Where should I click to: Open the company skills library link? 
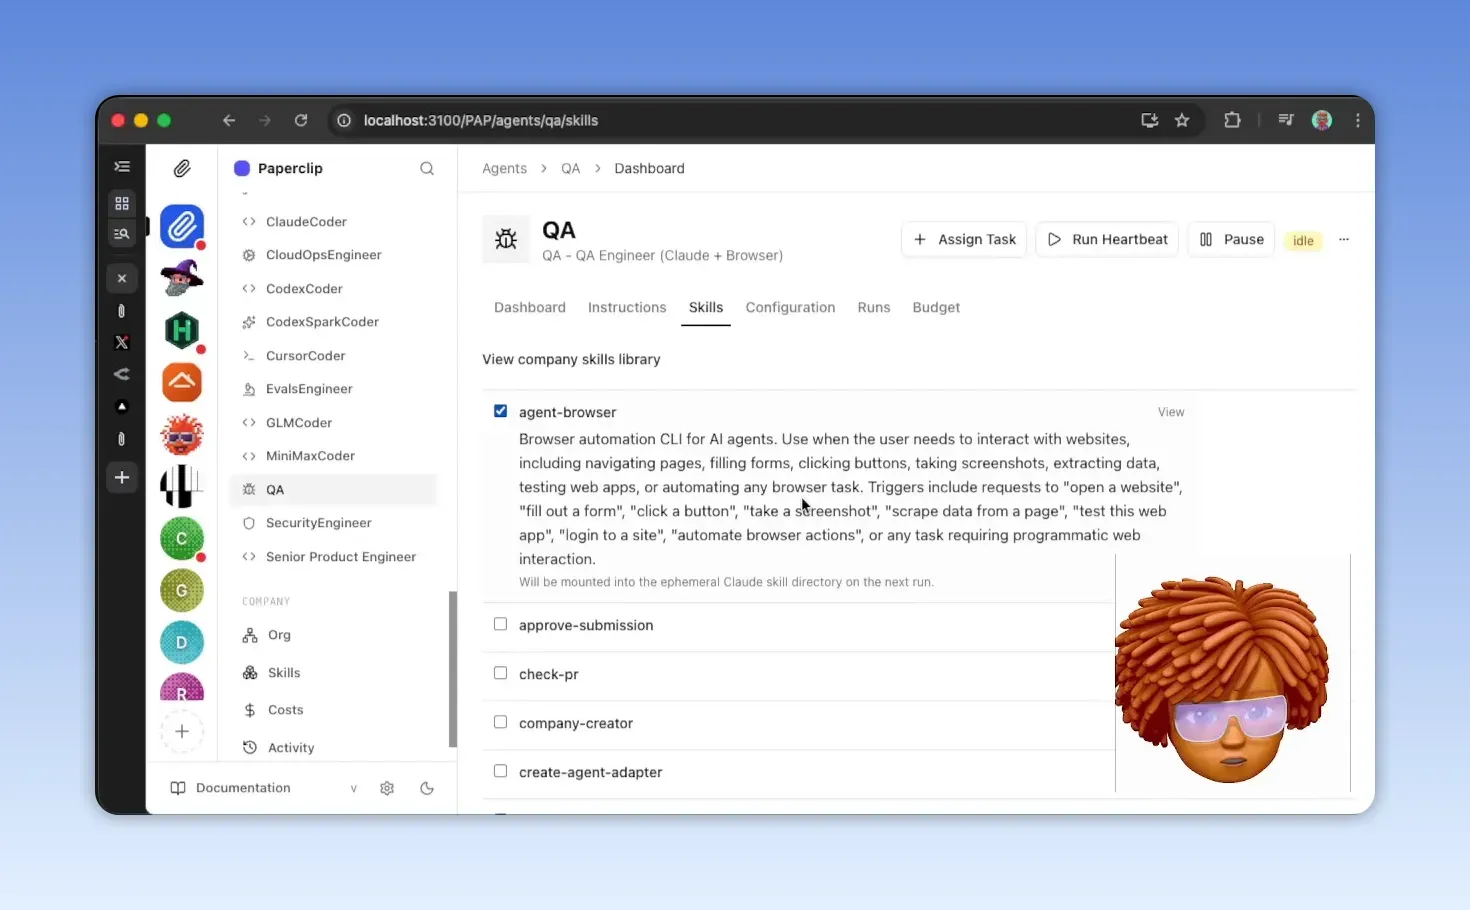(571, 359)
